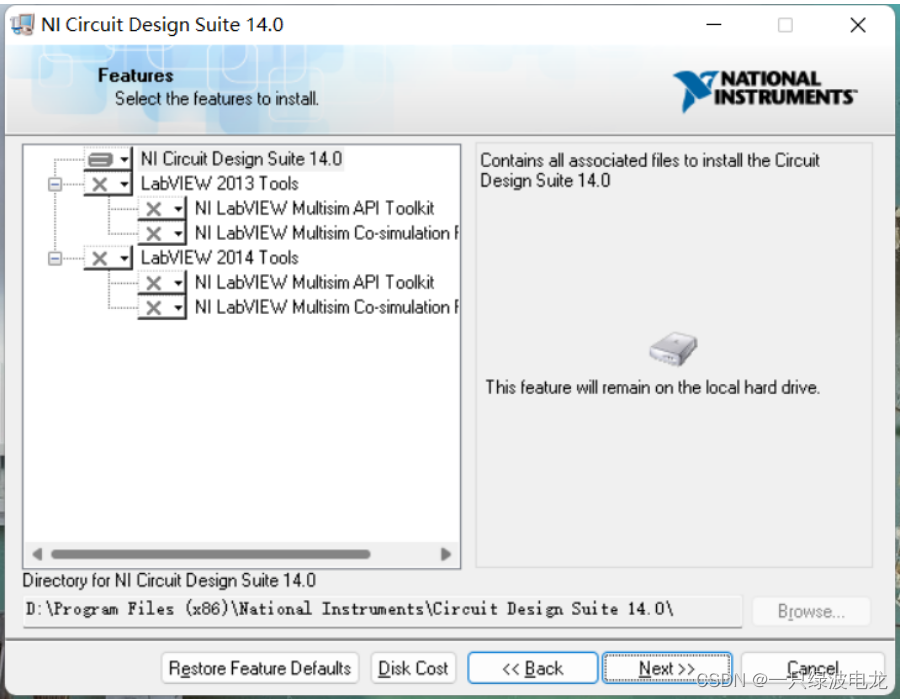This screenshot has width=903, height=699.
Task: Close the installer window
Action: 858,25
